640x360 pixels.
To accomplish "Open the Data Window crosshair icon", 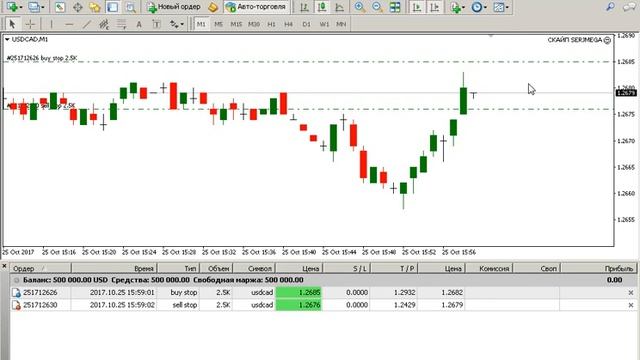I will [78, 7].
